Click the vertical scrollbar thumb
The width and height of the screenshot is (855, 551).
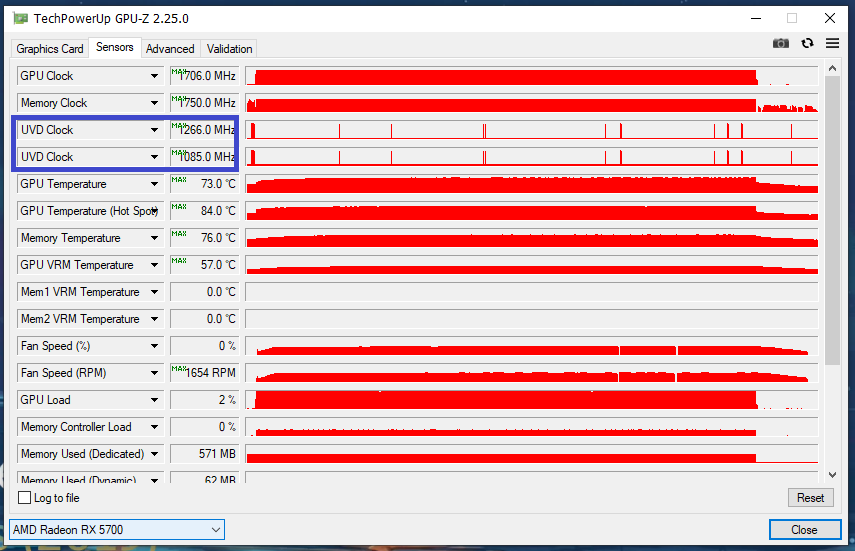832,220
